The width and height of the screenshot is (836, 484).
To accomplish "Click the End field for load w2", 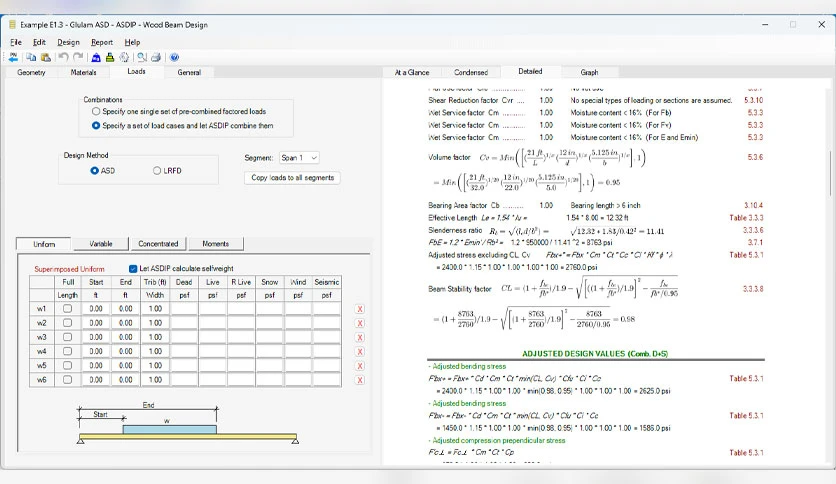I will [126, 323].
